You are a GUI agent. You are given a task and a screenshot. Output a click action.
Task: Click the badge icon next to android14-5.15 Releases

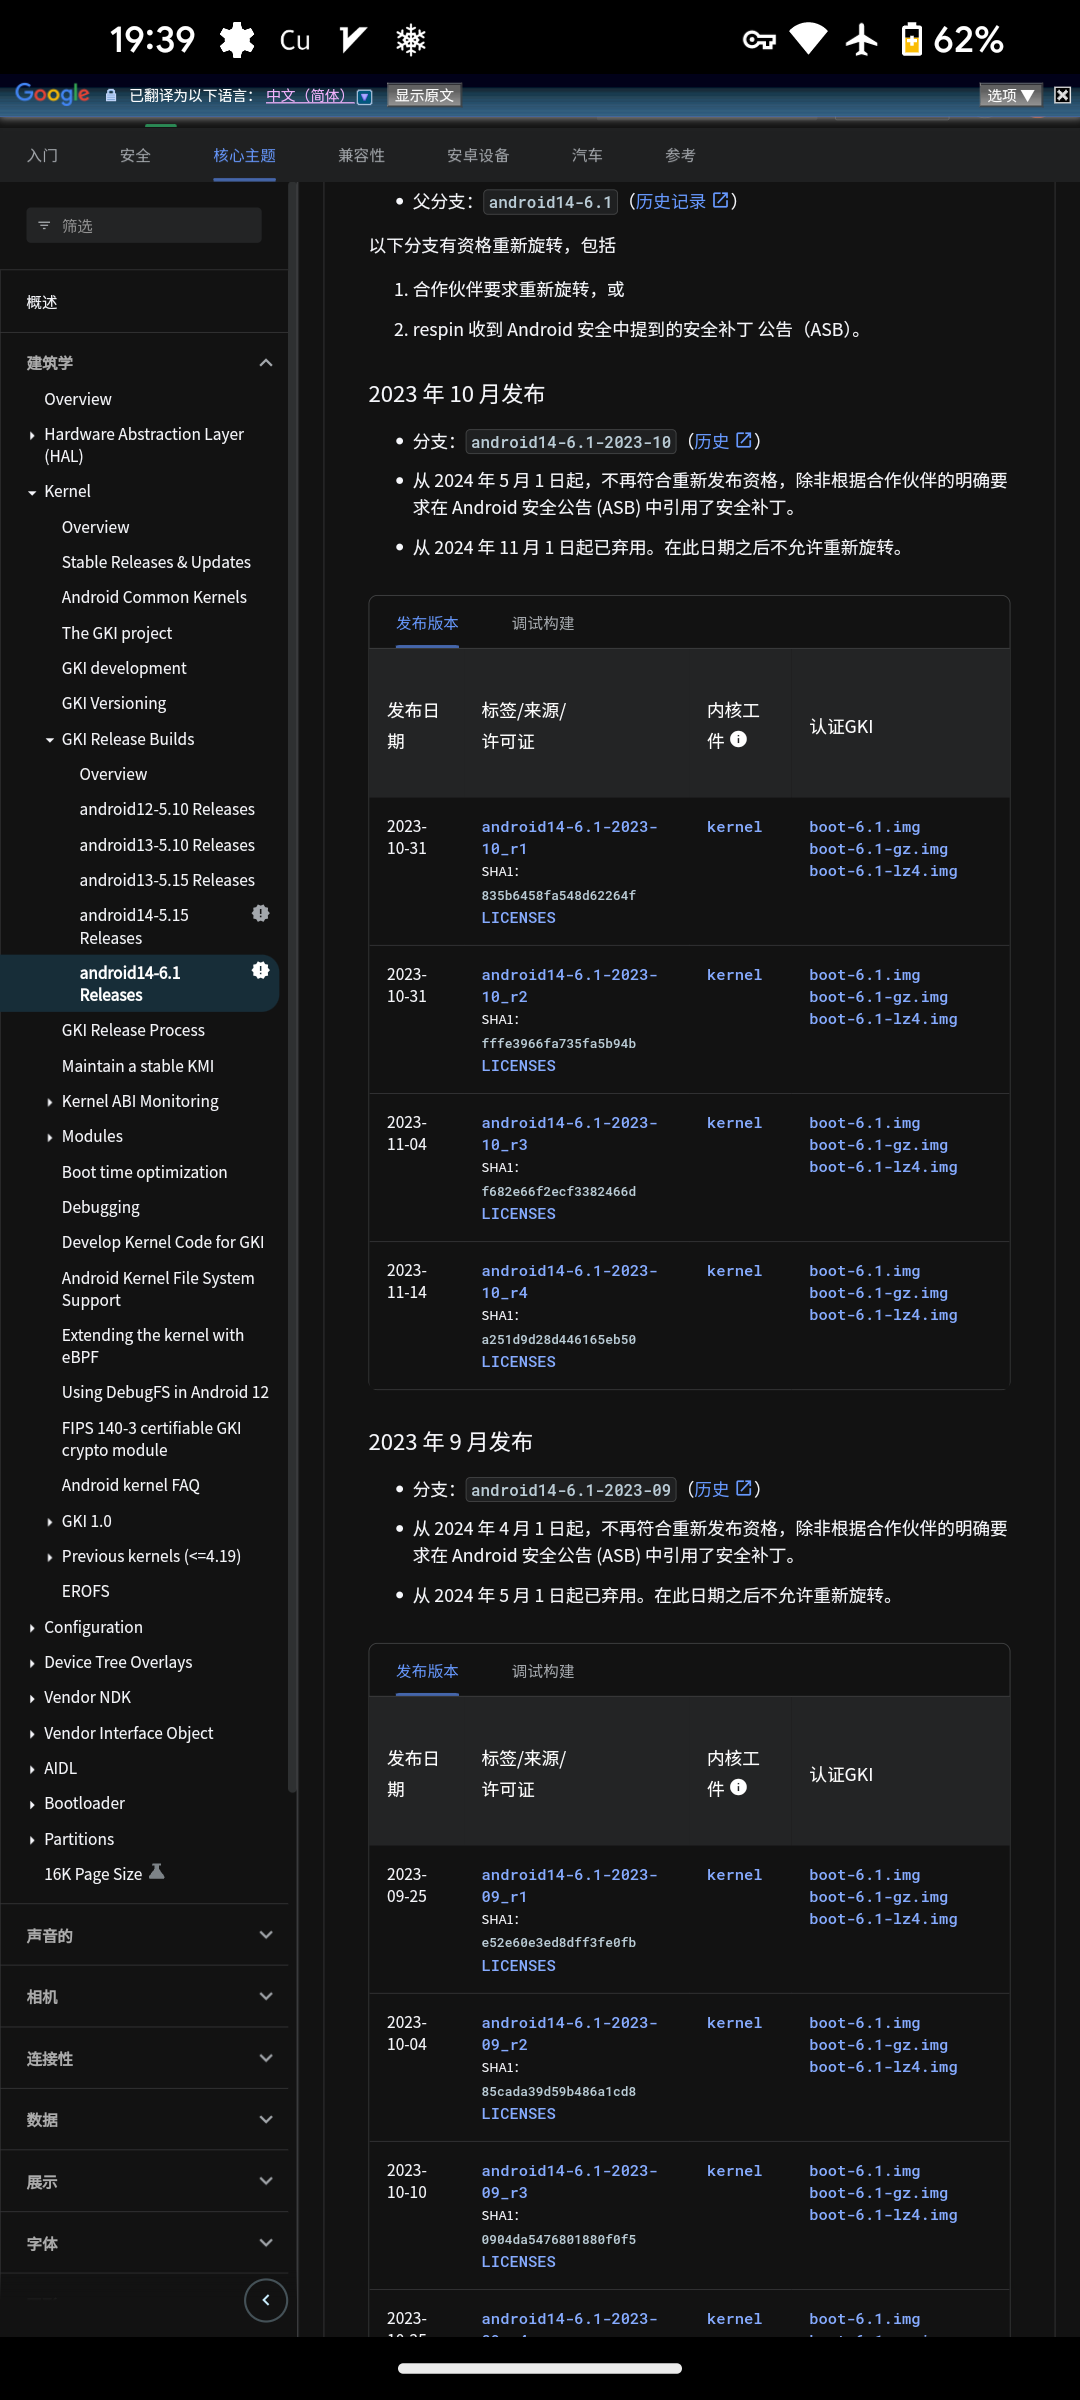tap(260, 914)
